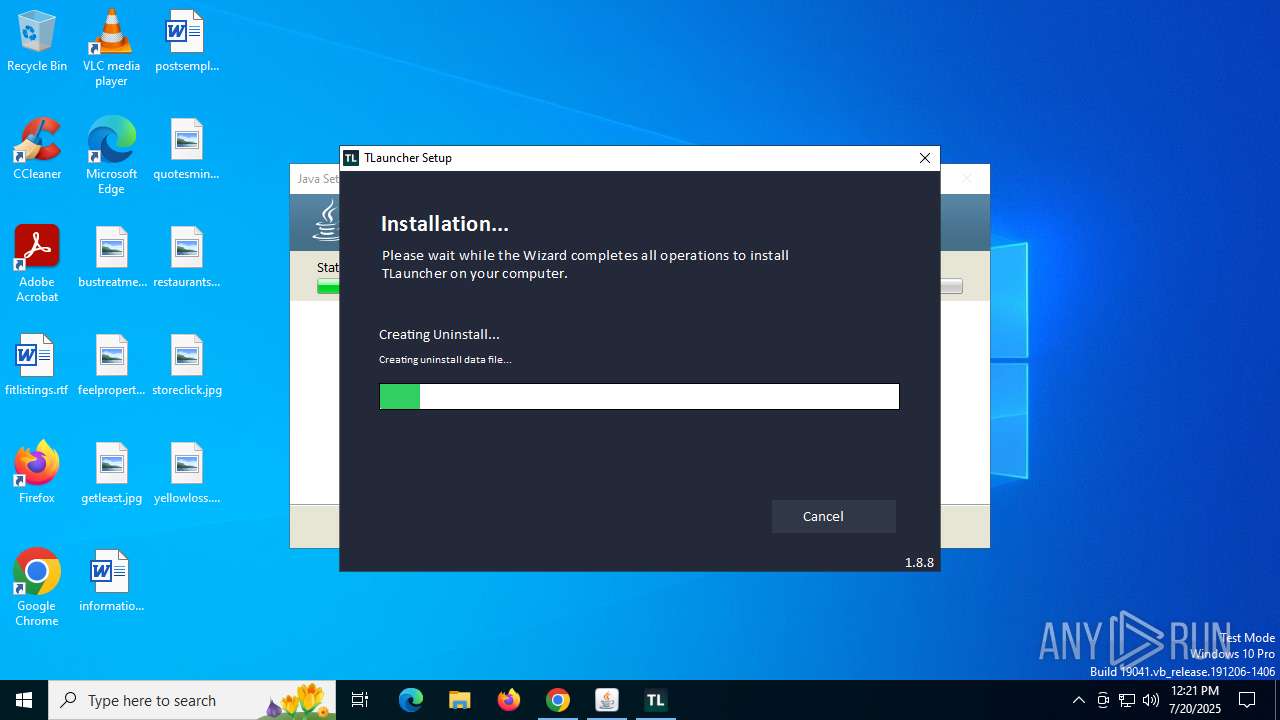Select the informatio Word document icon

(x=112, y=581)
